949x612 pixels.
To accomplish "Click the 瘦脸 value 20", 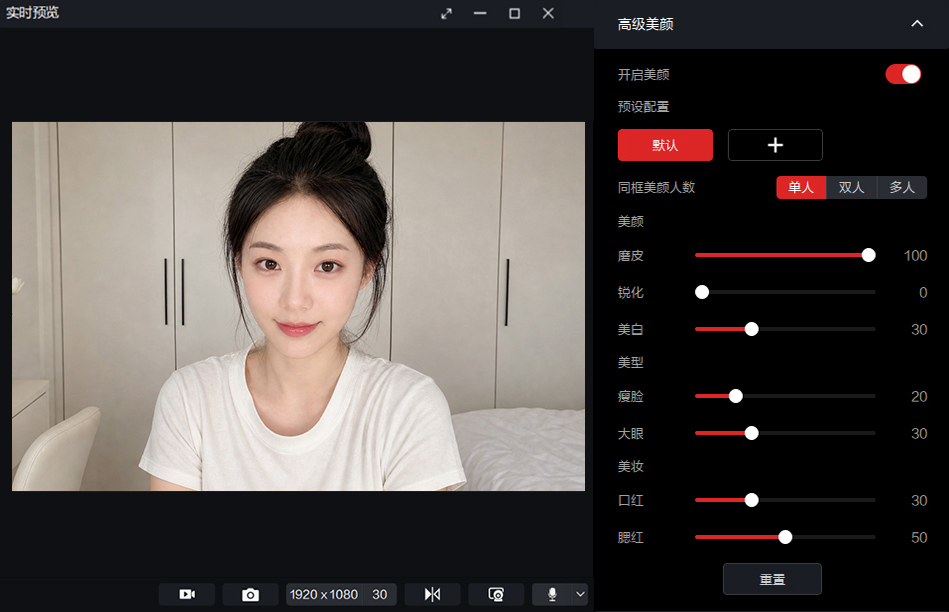I will [x=919, y=396].
